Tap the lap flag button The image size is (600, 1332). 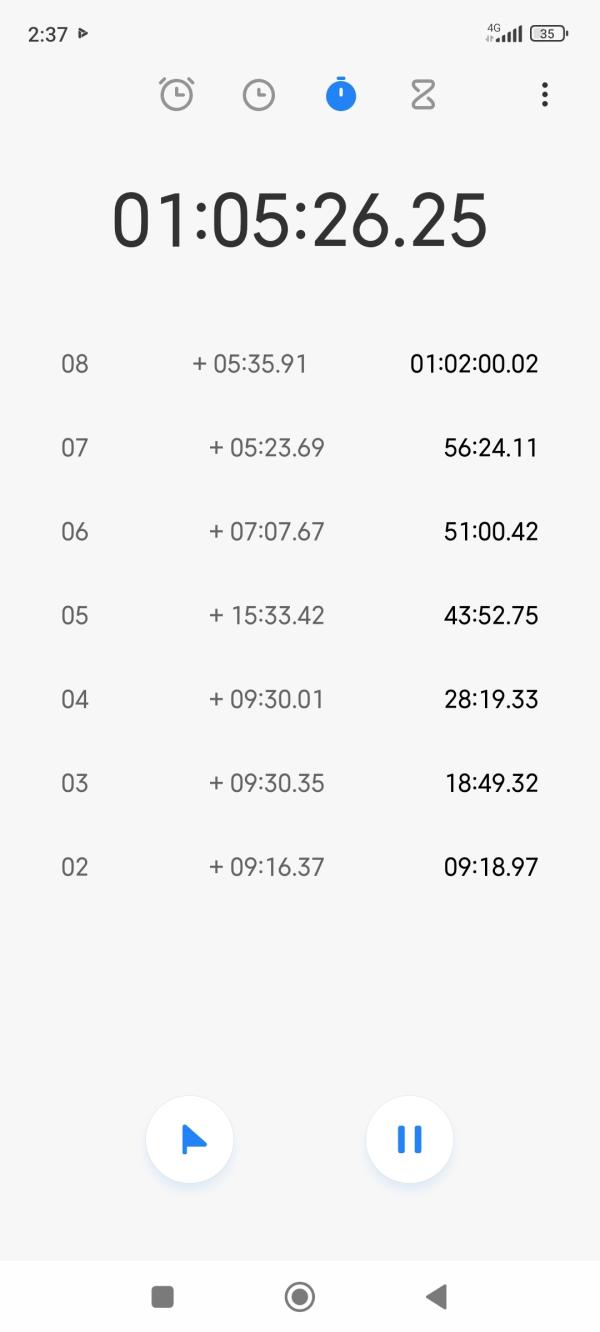pos(190,1140)
